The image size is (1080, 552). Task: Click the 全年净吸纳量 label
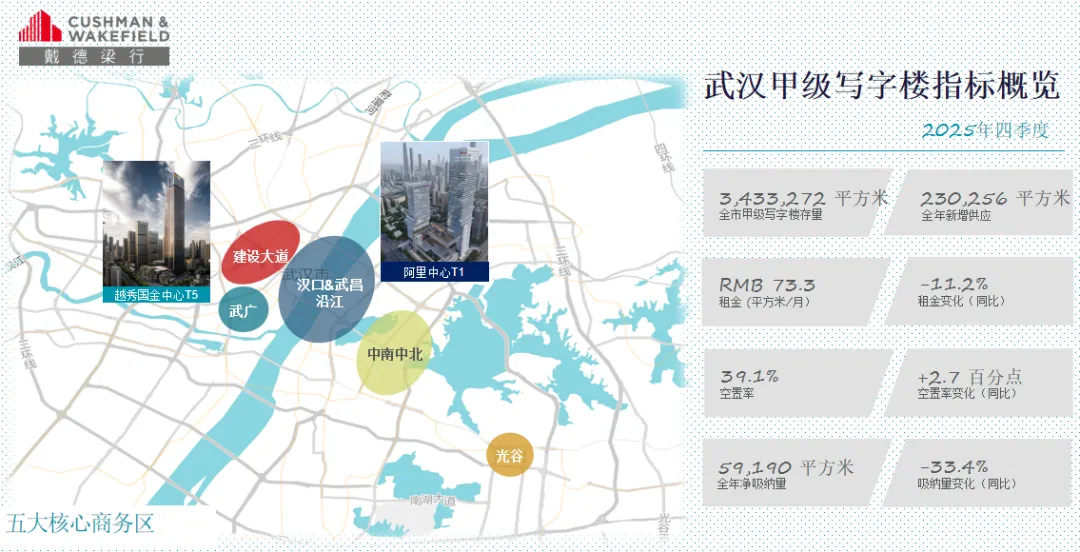751,484
